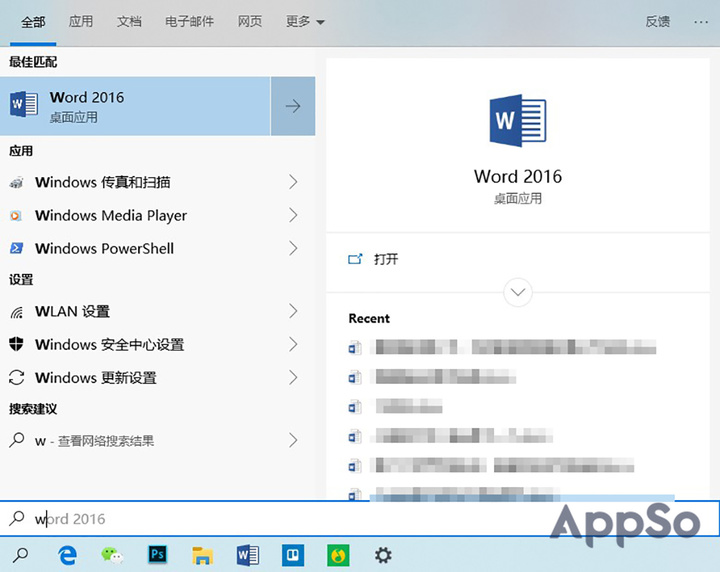This screenshot has height=572, width=720.
Task: Launch Microsoft Edge from the taskbar
Action: [x=68, y=555]
